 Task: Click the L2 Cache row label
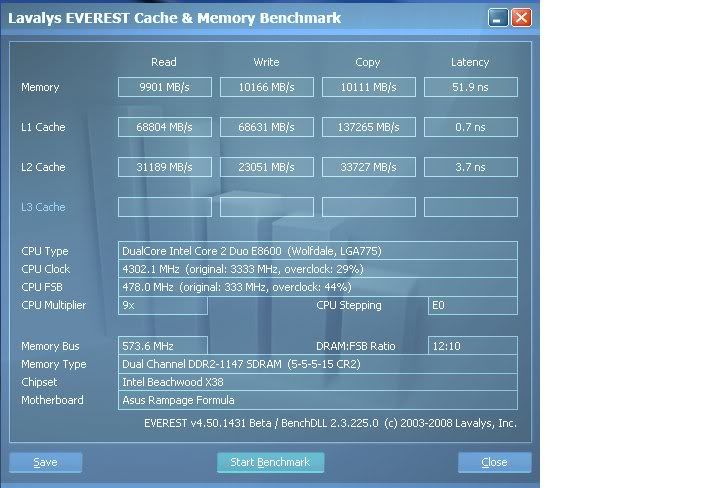[x=43, y=167]
